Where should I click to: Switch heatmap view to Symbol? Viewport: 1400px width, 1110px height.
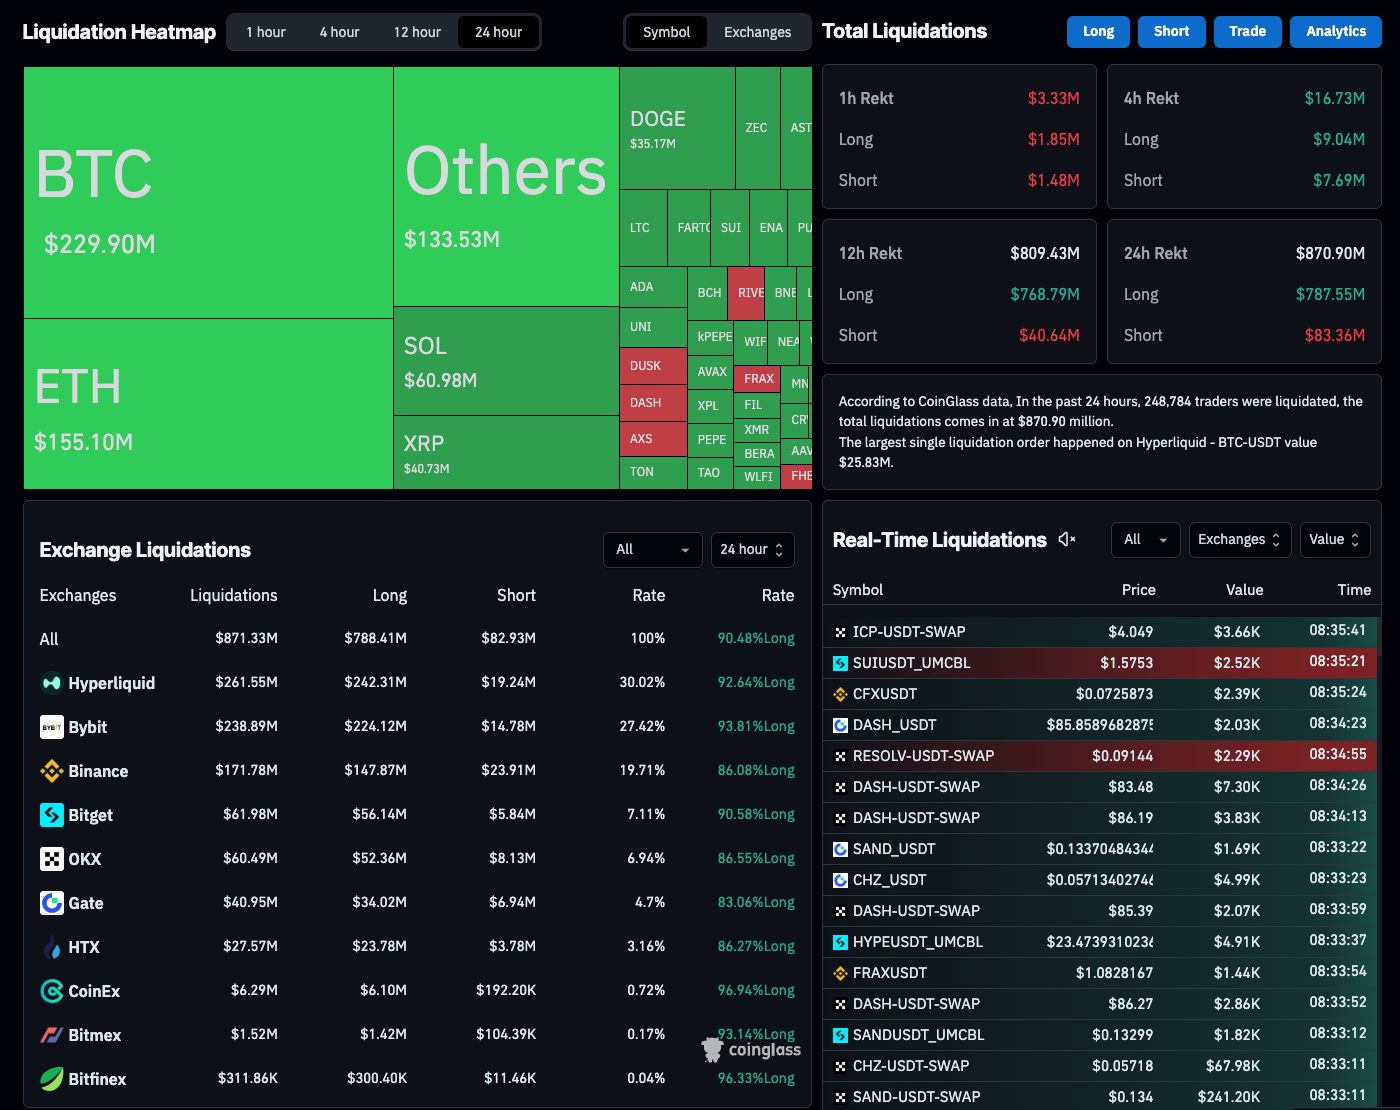tap(666, 32)
